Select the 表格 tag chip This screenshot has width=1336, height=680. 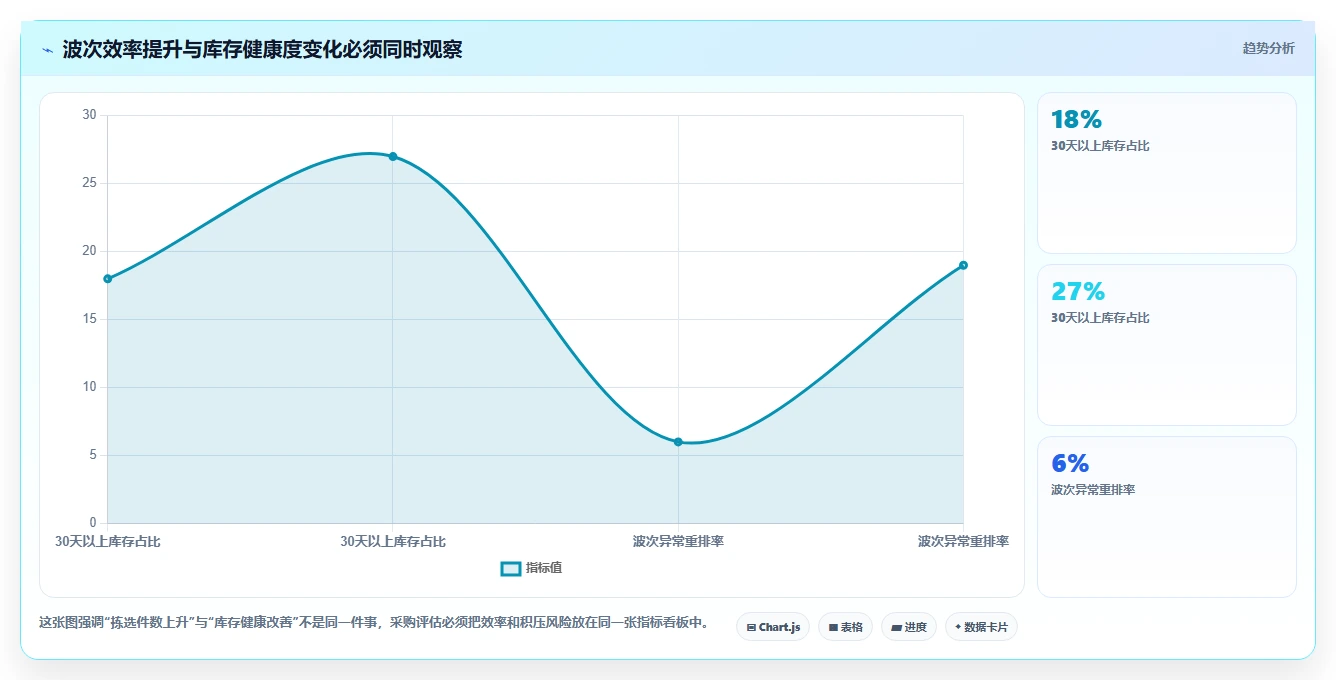point(845,627)
